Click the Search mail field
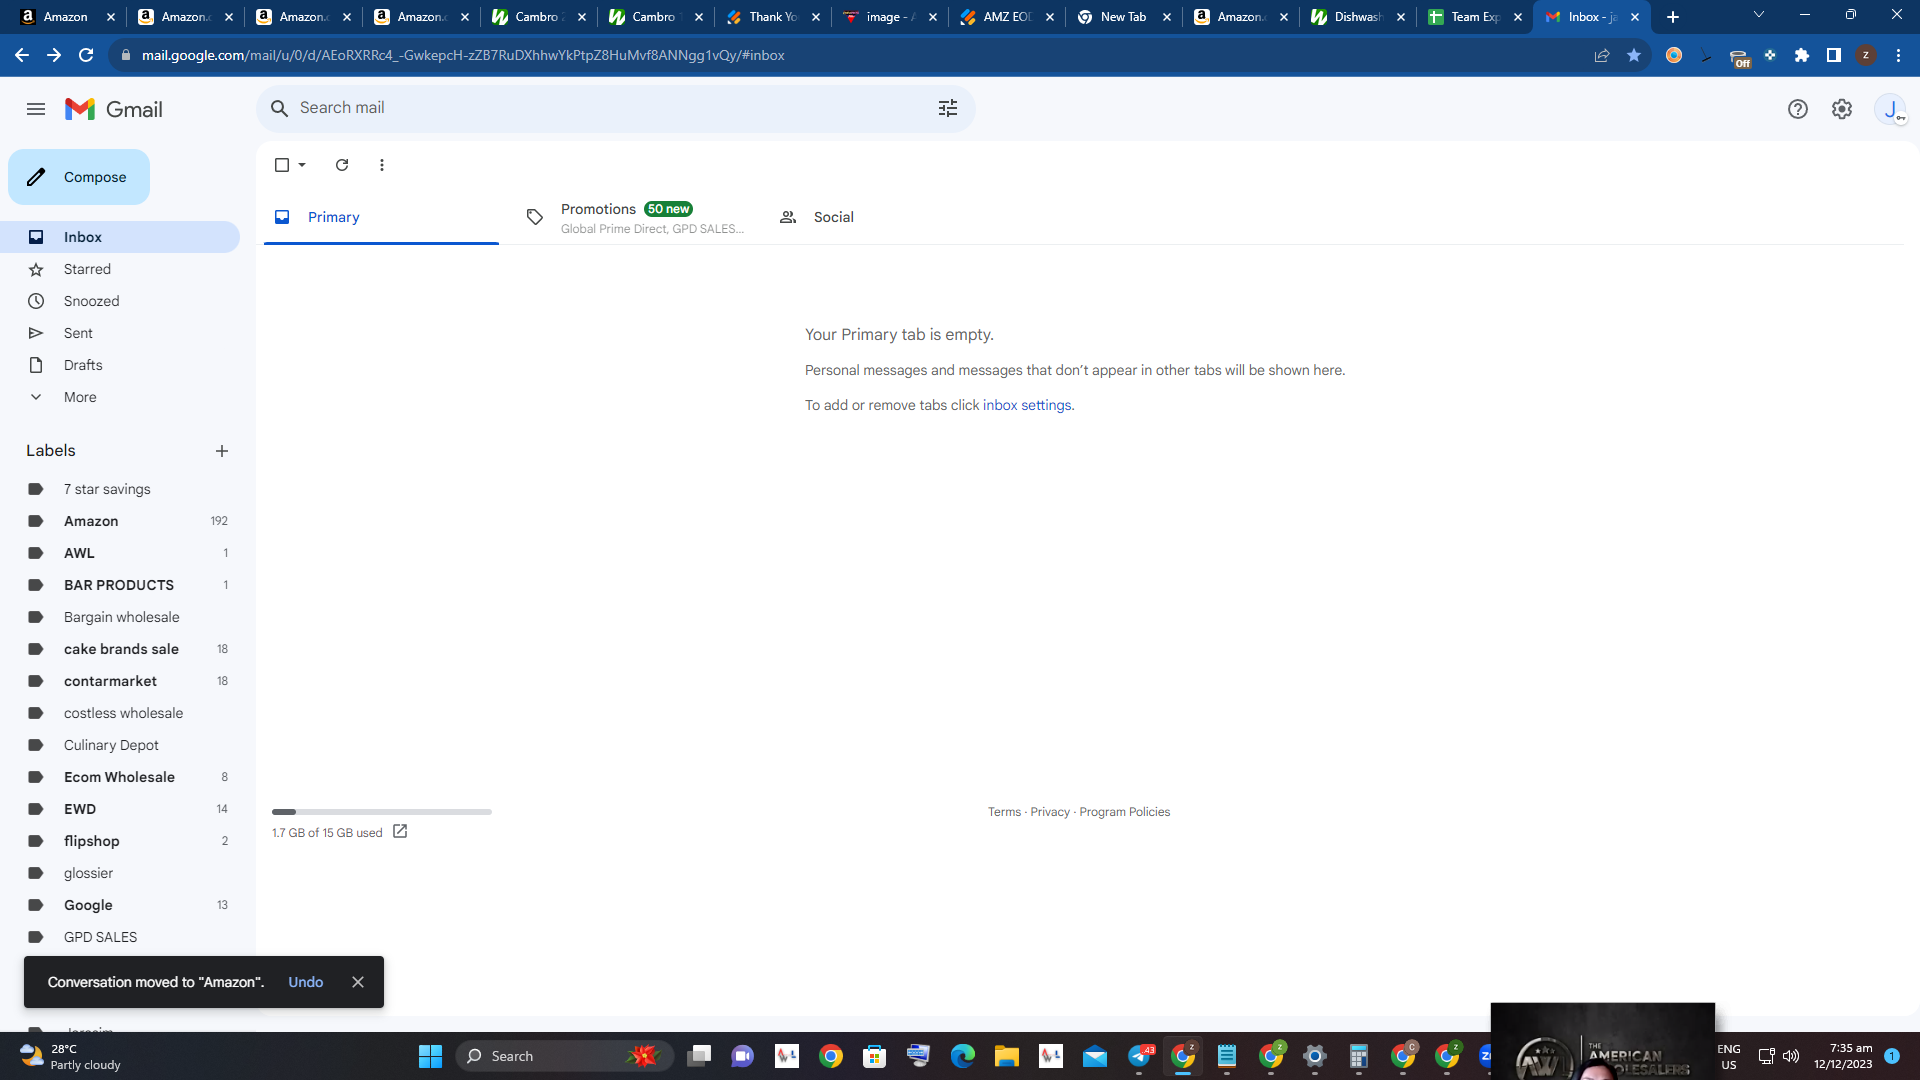 616,108
